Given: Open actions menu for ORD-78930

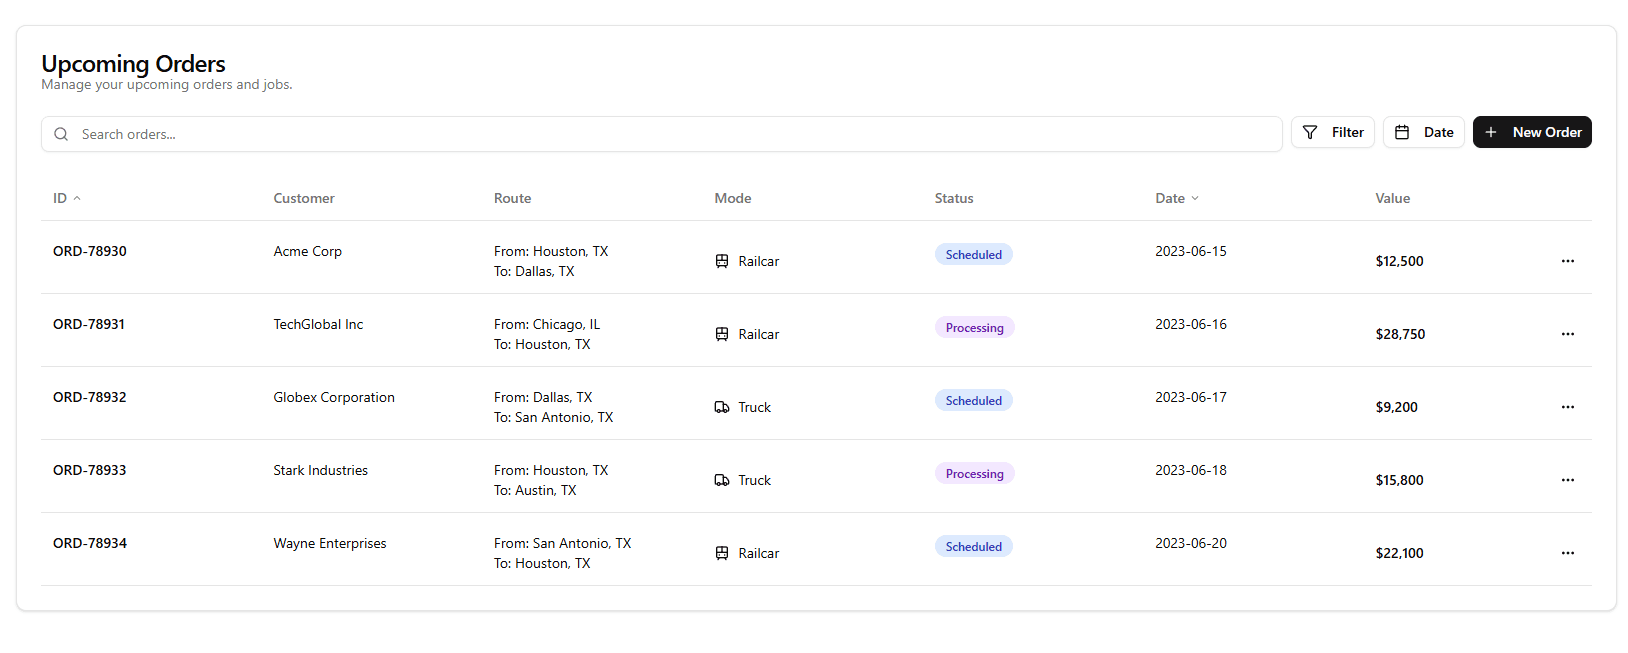Looking at the screenshot, I should coord(1568,261).
